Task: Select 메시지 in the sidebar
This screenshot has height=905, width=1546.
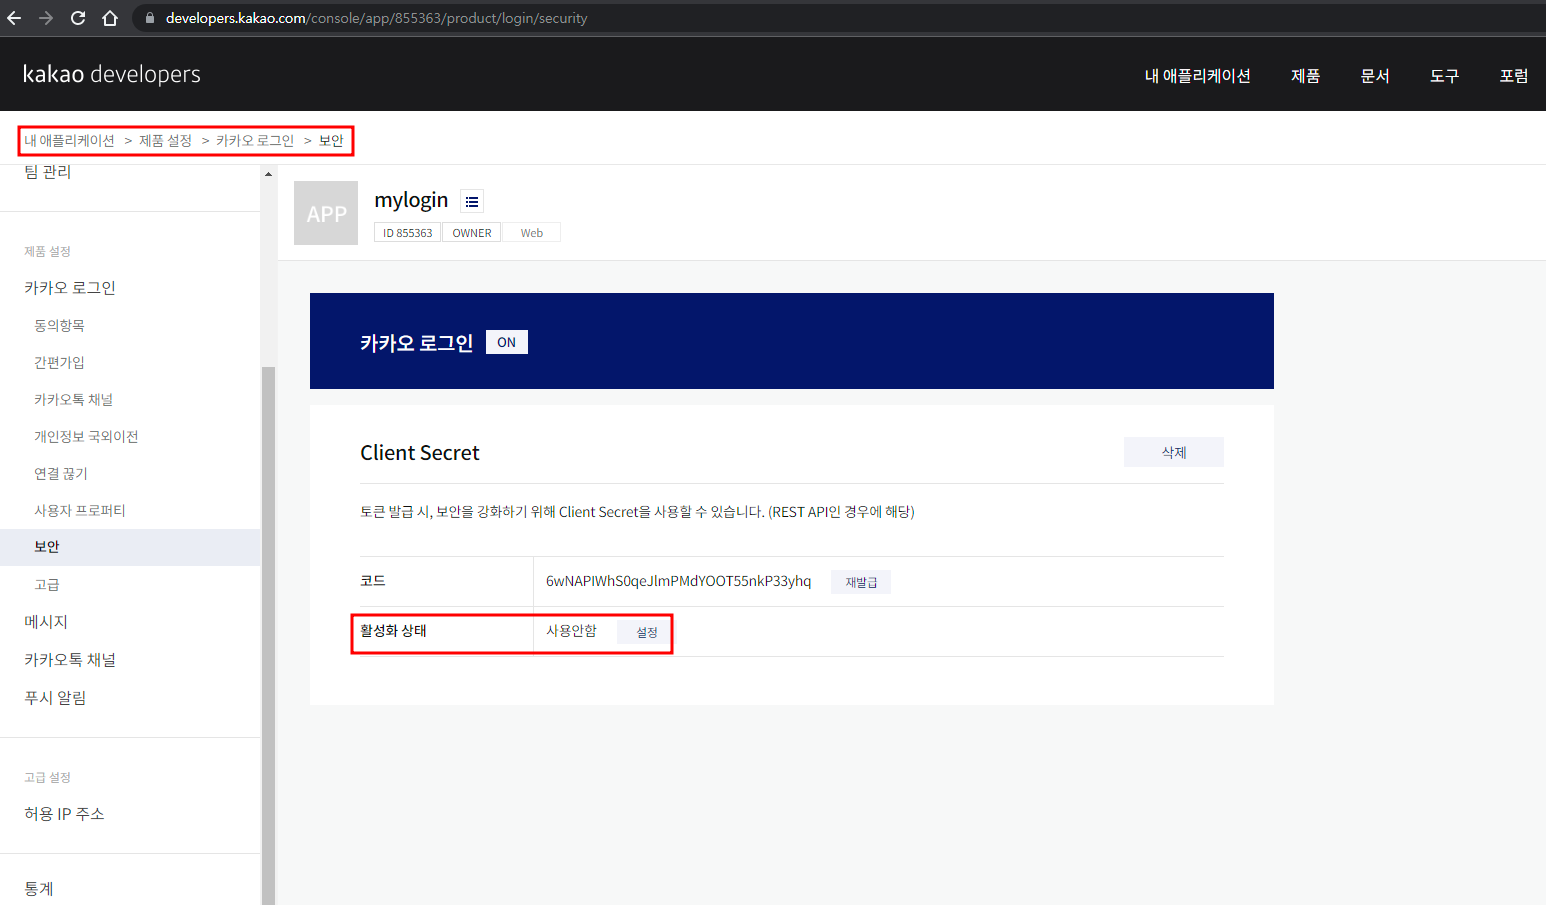Action: [46, 622]
